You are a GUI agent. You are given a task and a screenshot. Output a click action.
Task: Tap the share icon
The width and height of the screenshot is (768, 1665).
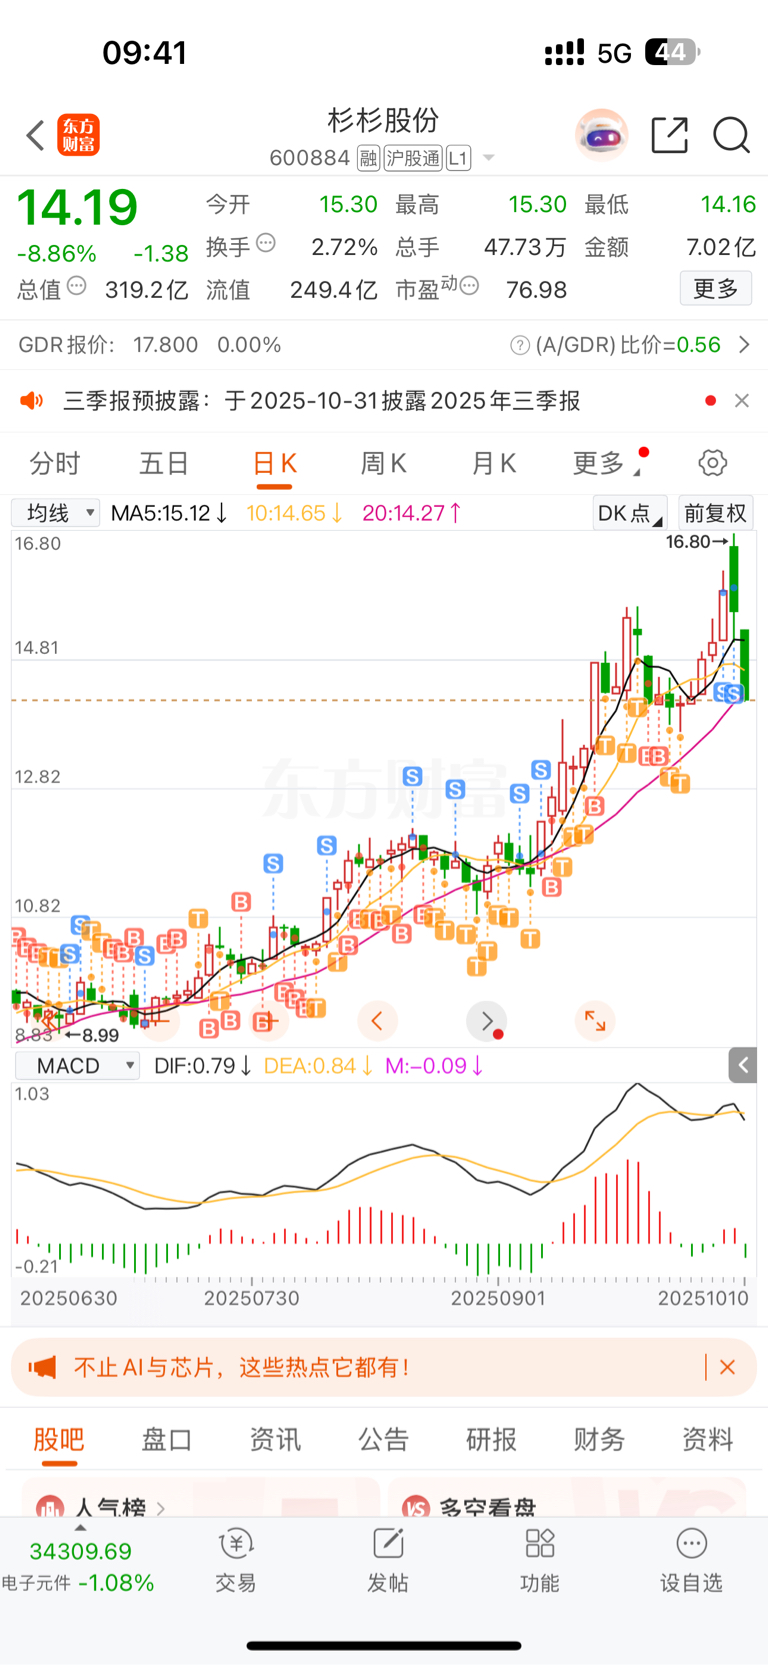(669, 135)
